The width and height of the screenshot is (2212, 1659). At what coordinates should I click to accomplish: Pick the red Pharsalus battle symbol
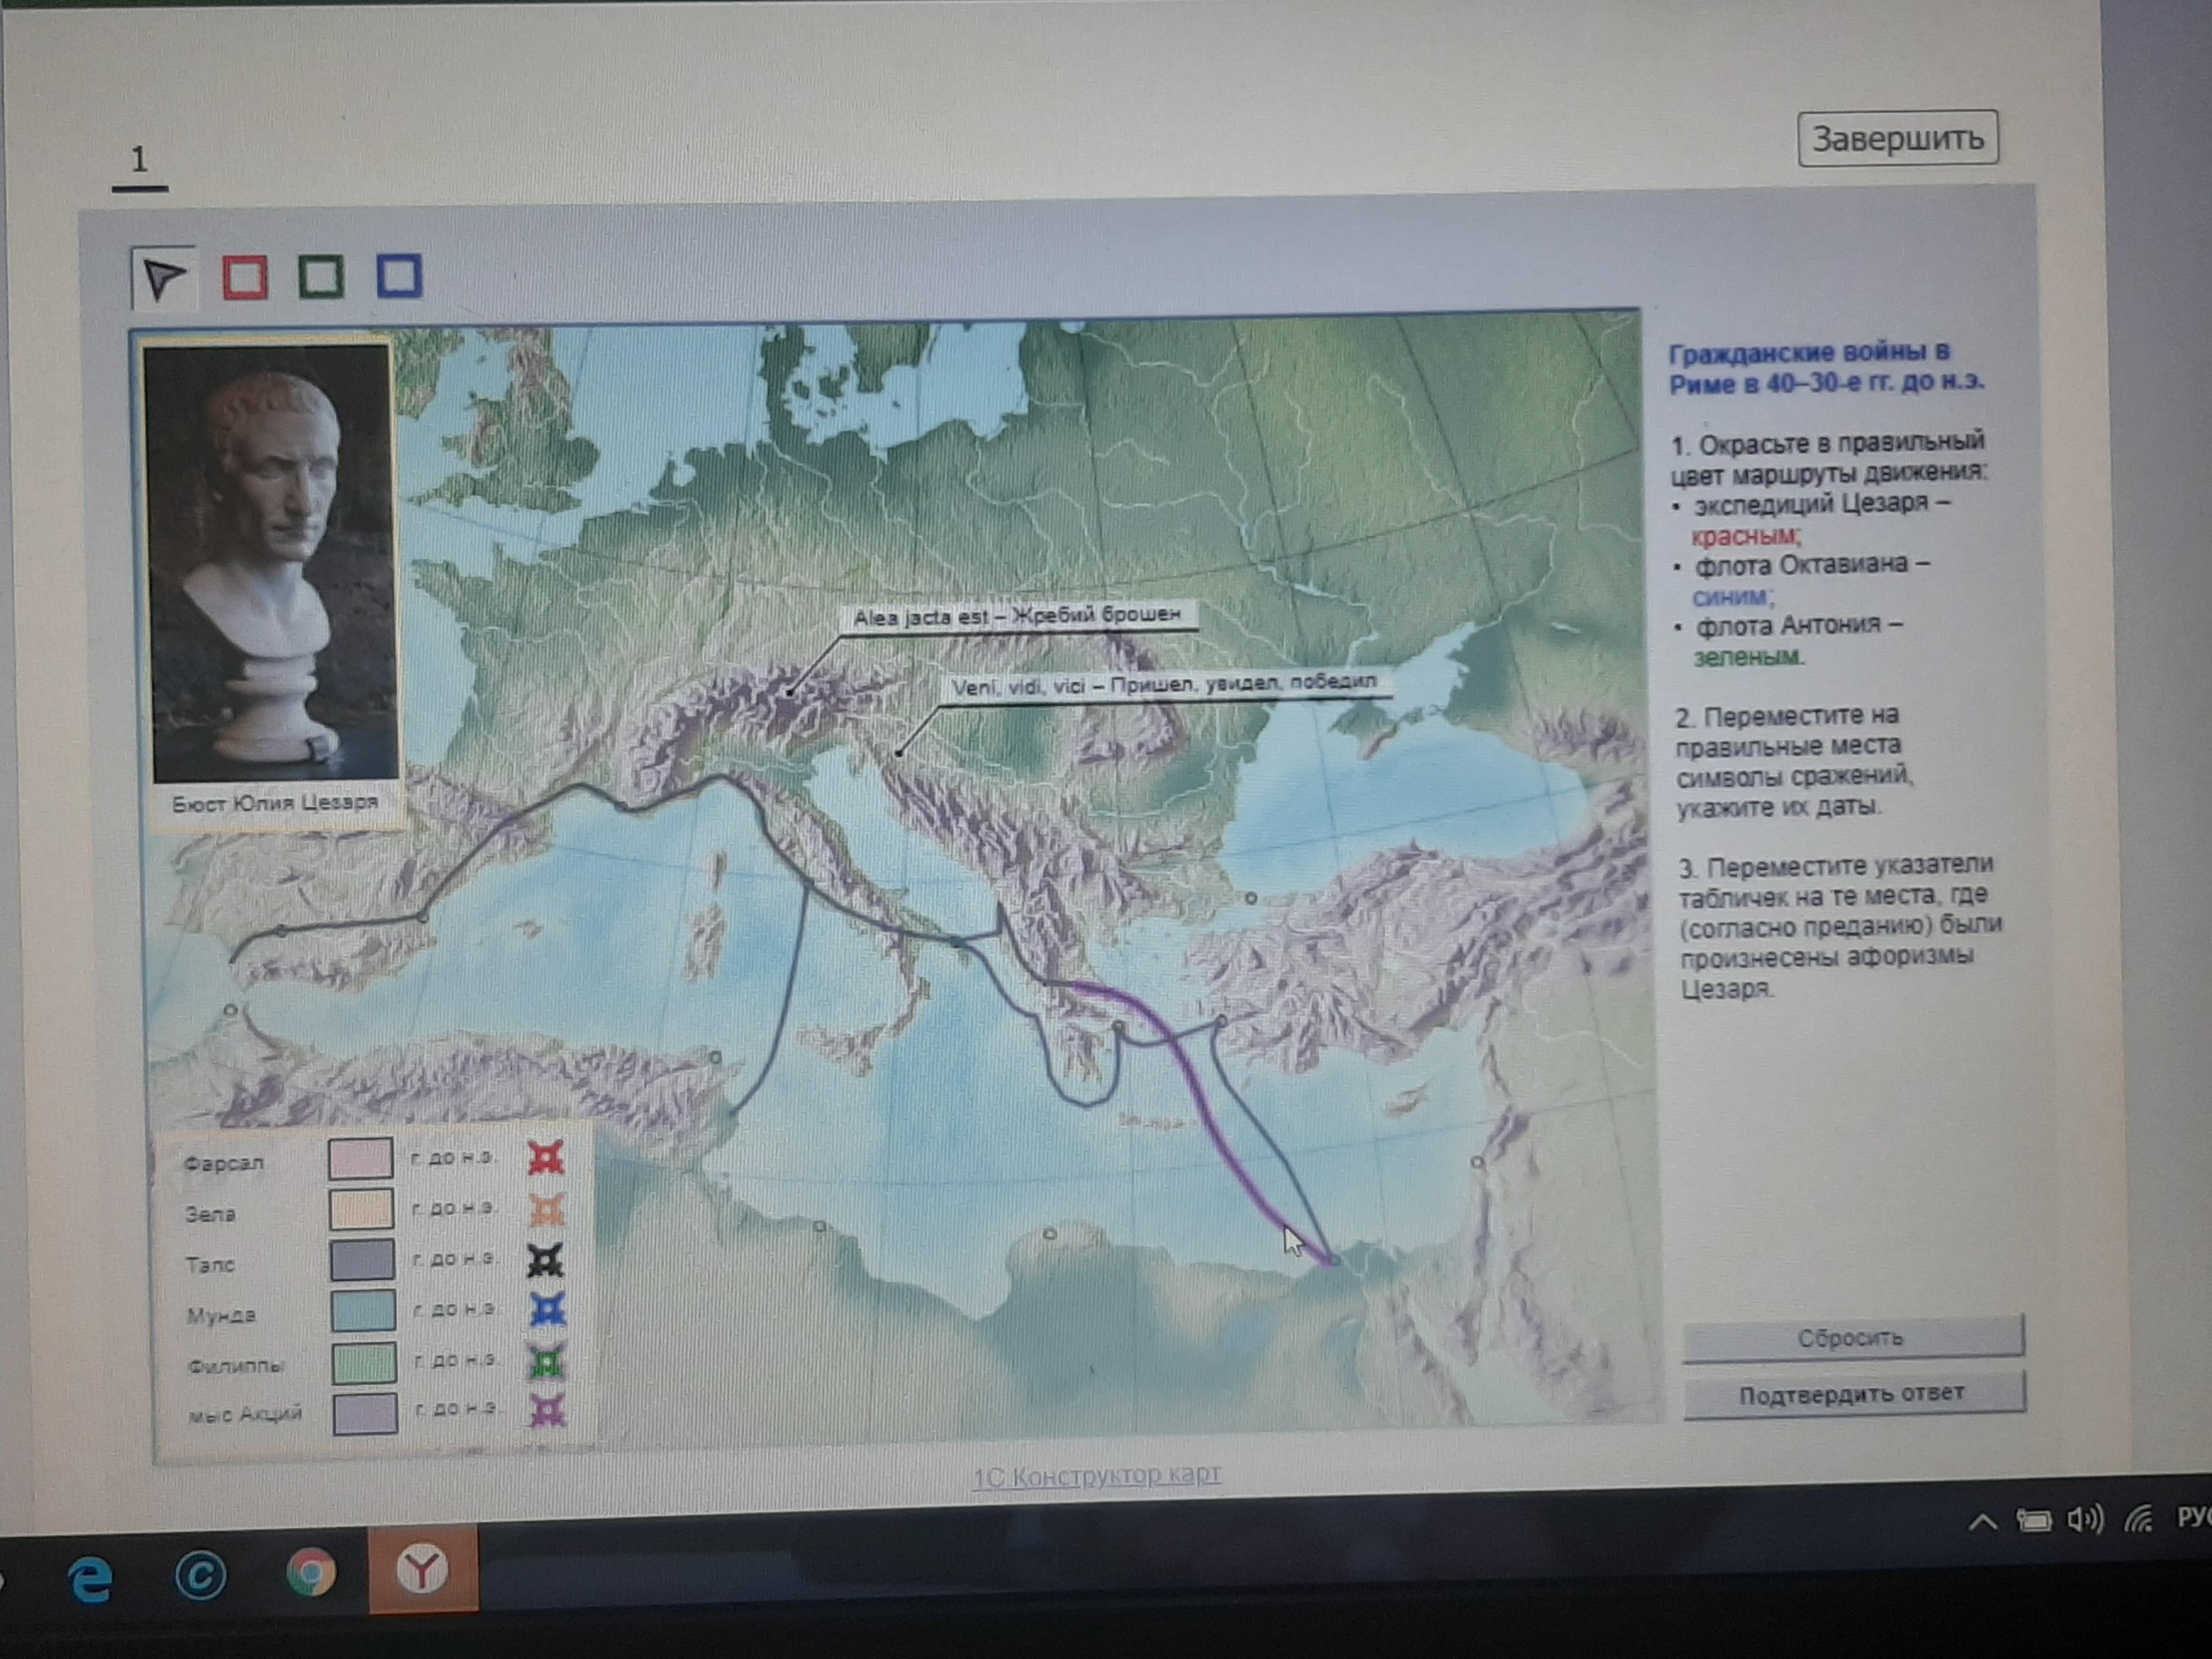coord(545,1158)
